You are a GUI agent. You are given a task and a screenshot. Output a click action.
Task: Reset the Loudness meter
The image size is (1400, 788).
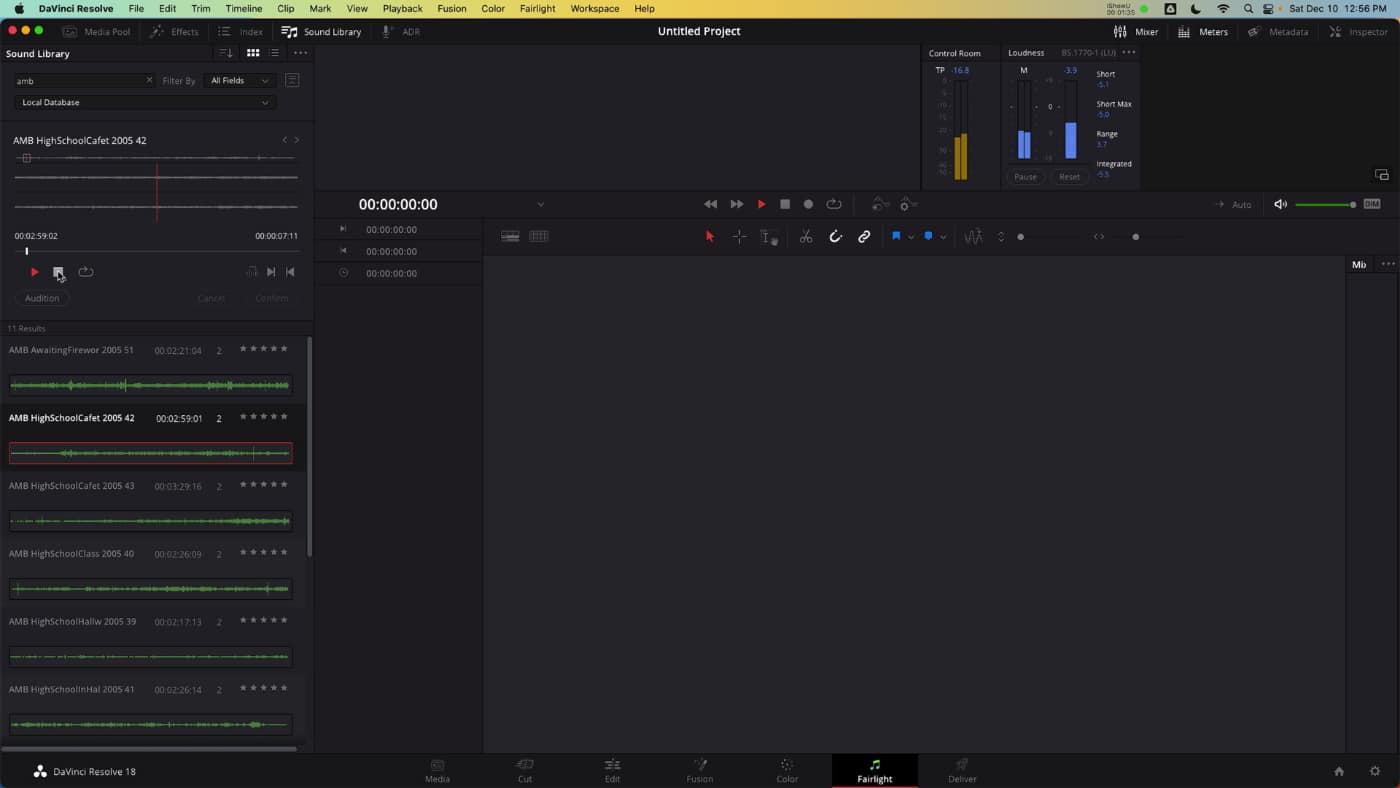[1069, 177]
